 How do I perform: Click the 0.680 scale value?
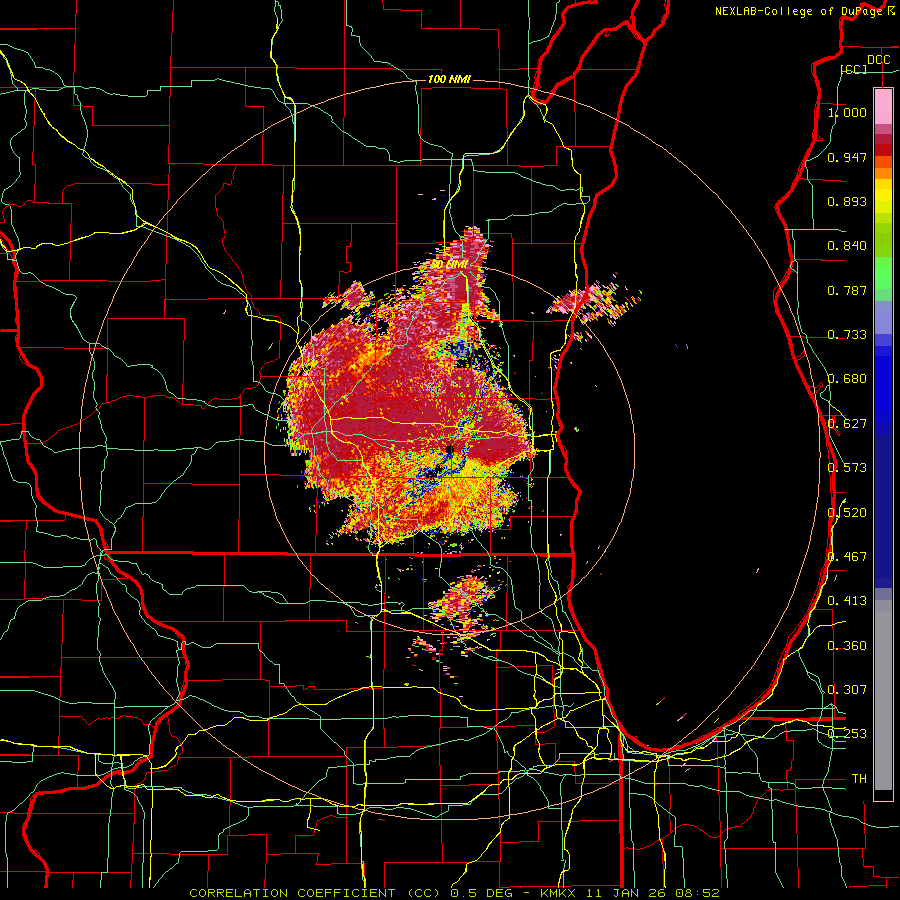click(x=847, y=379)
